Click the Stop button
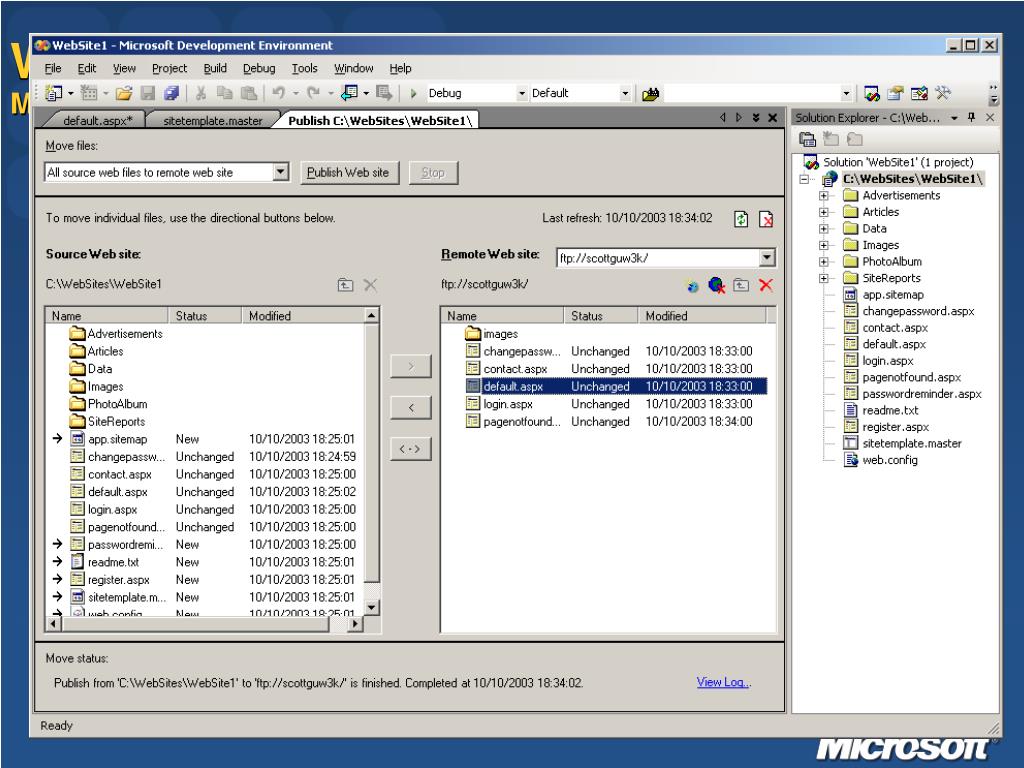 433,172
